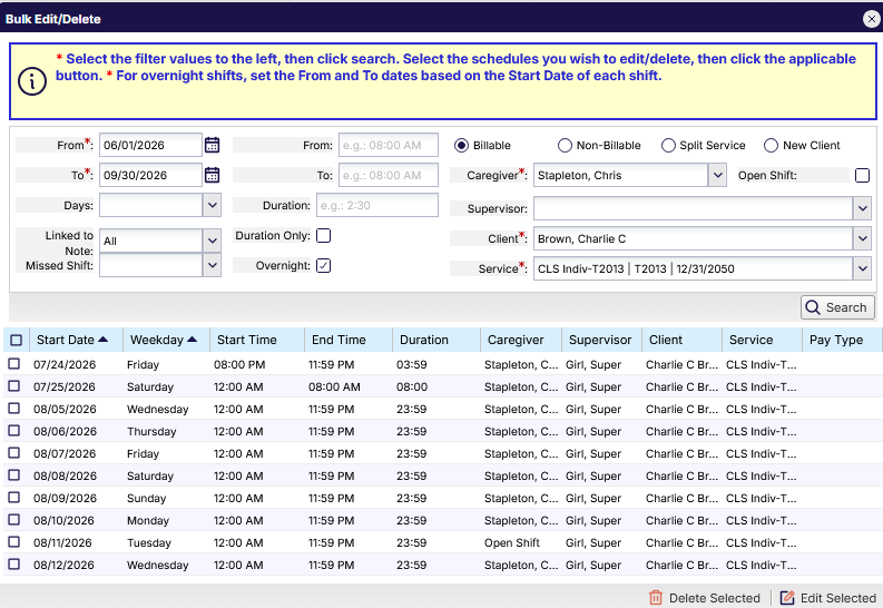The image size is (883, 608).
Task: Sort ascending by Start Date arrow
Action: point(102,339)
